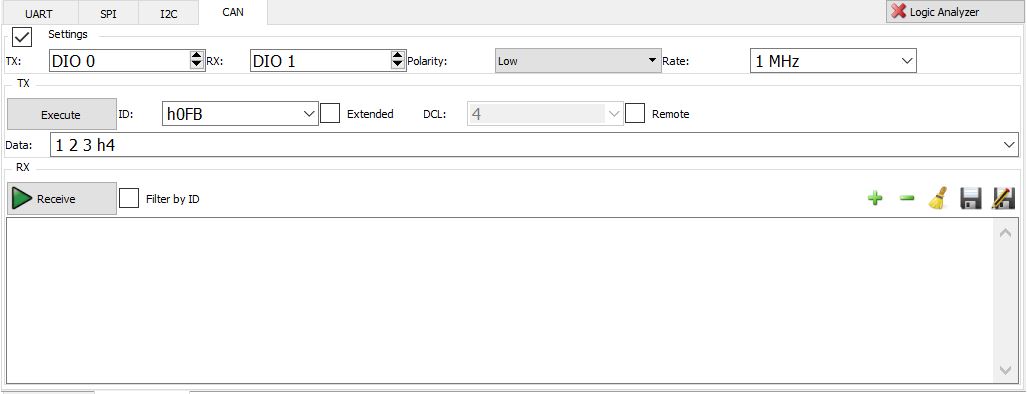Select the CAN tab
Screen dimensions: 1027x394
(x=233, y=12)
